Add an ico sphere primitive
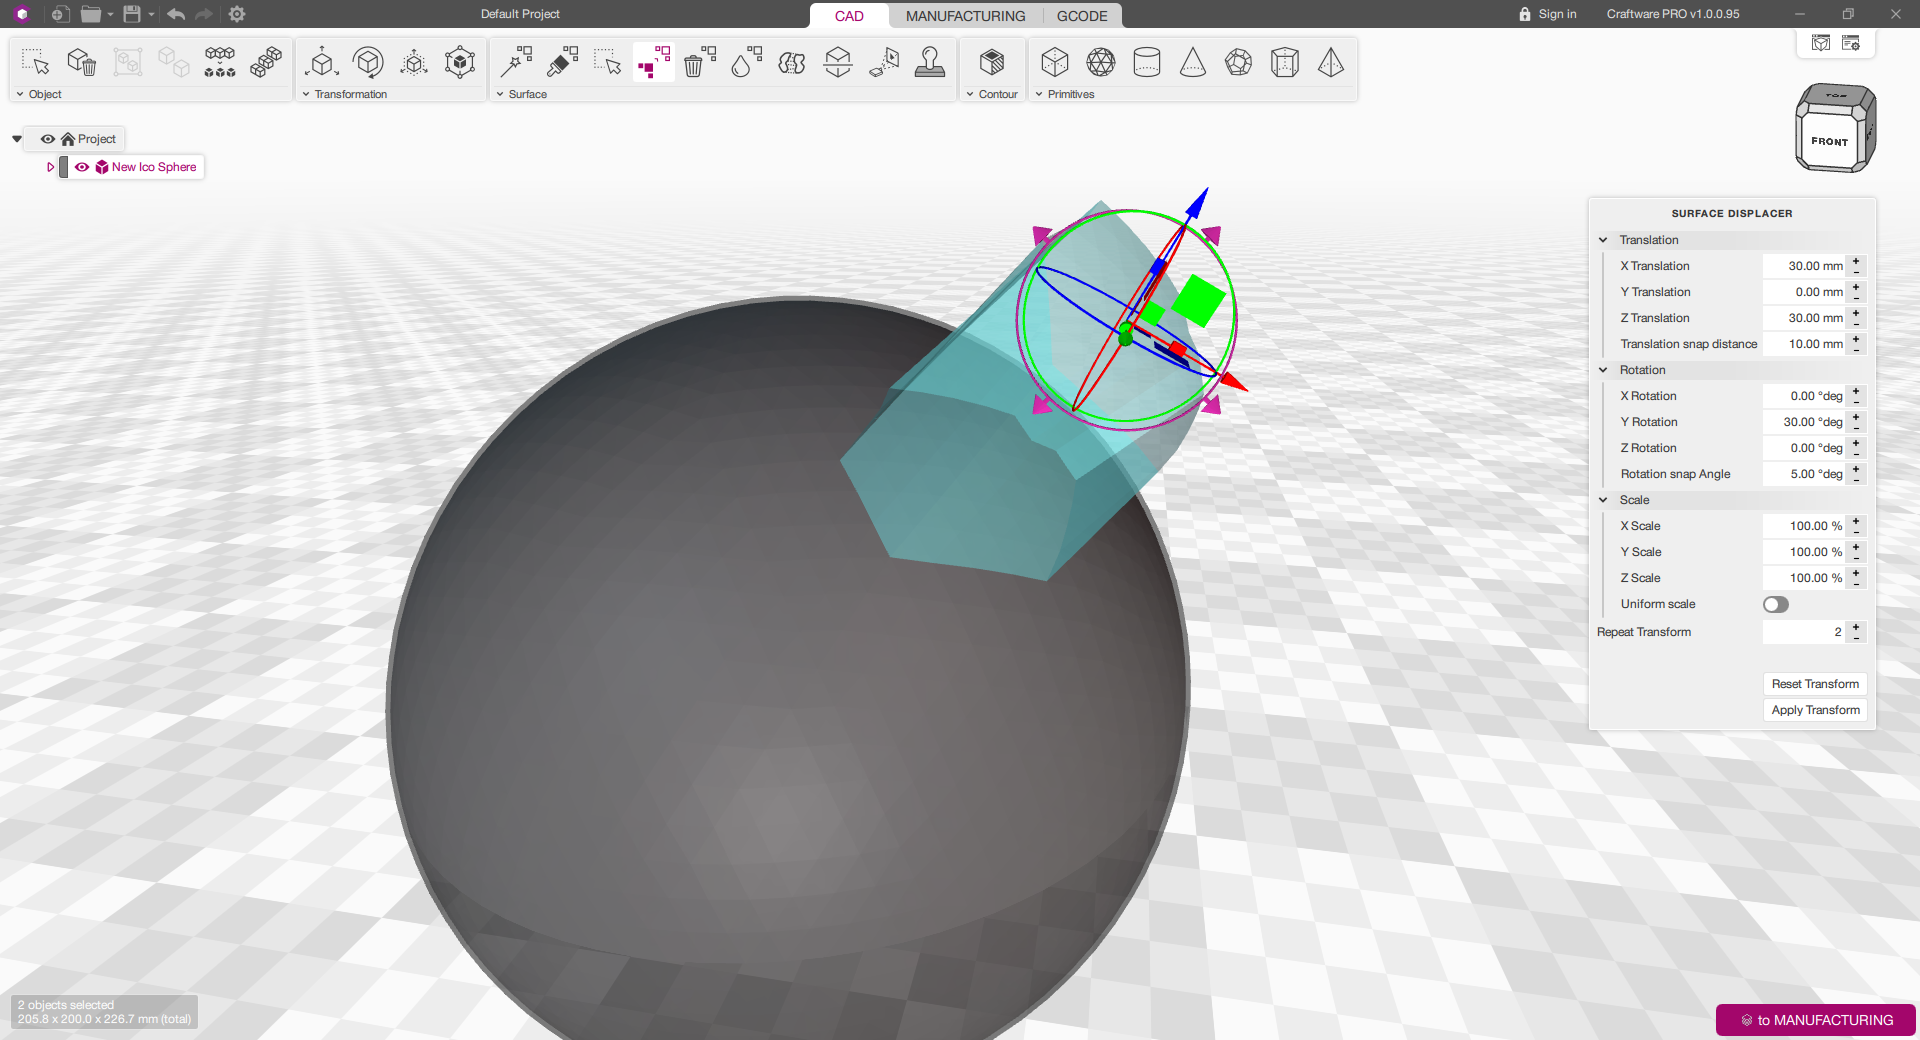 pyautogui.click(x=1100, y=63)
